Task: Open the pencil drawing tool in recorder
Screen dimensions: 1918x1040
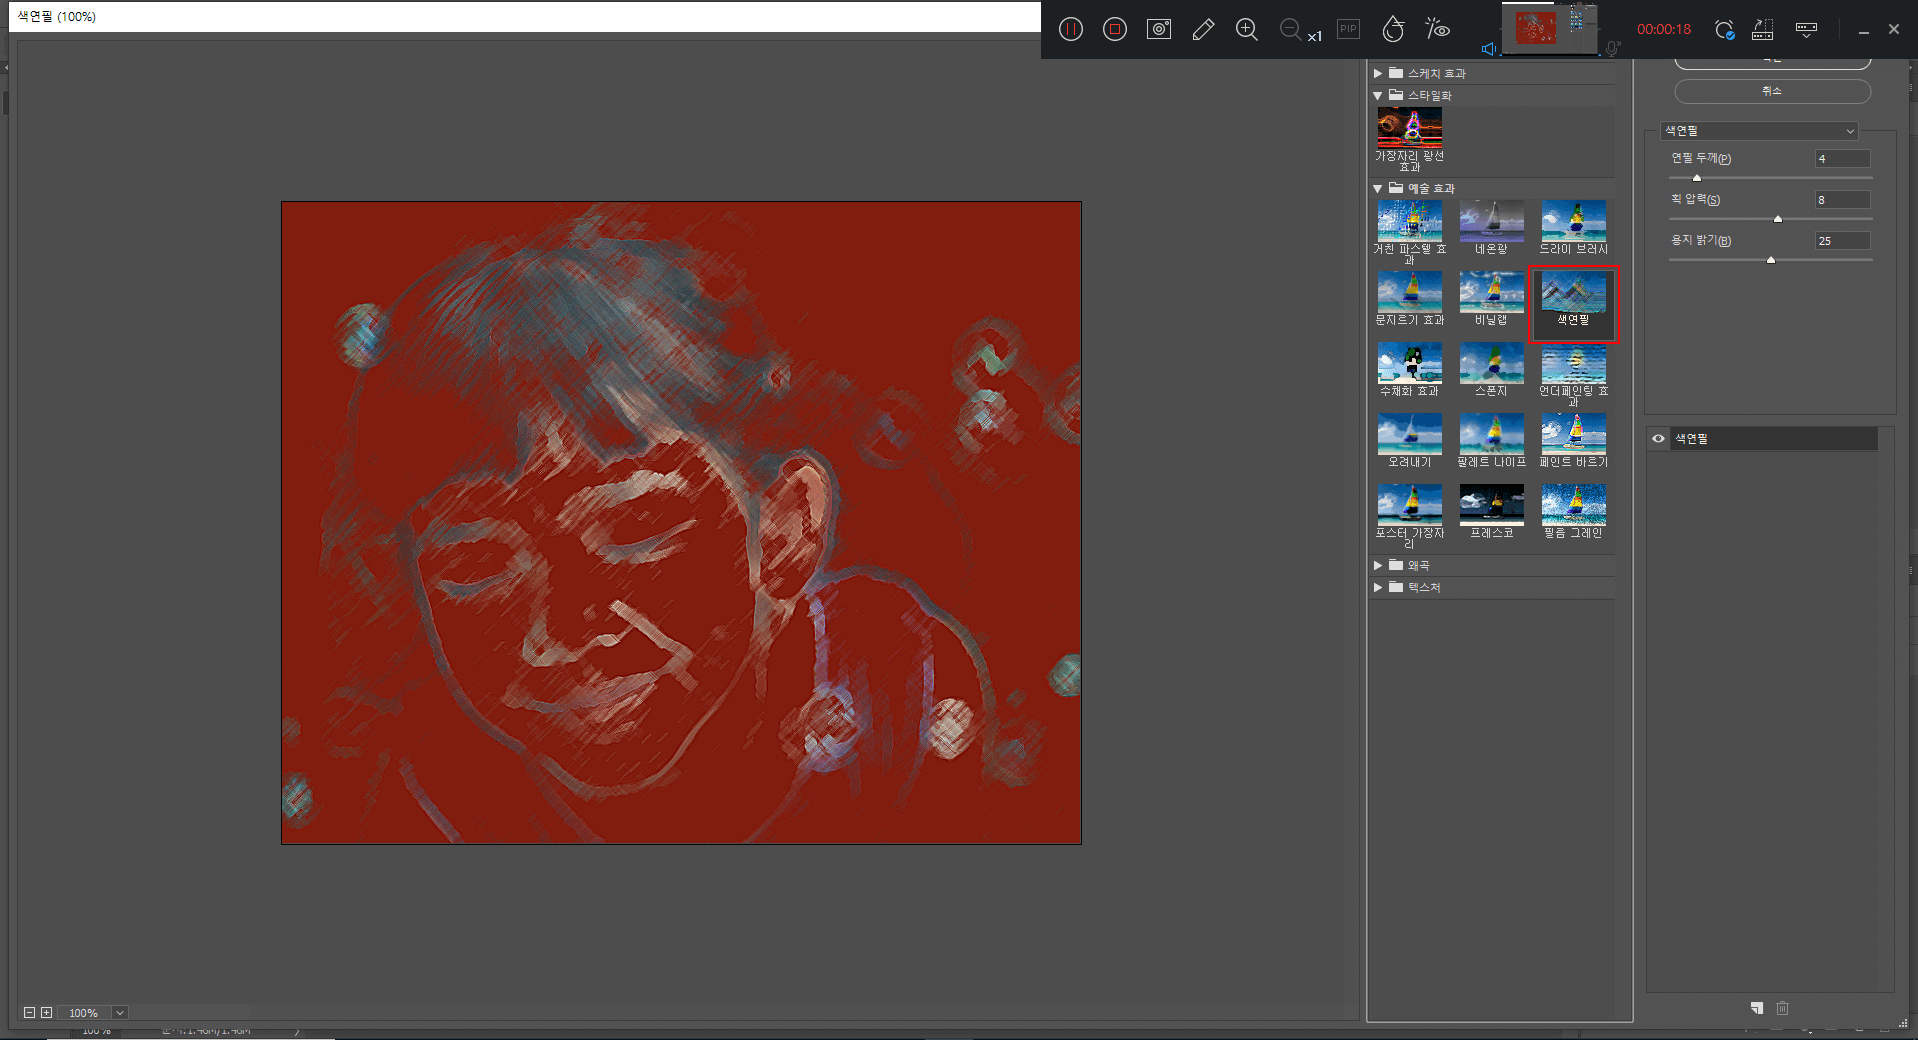Action: tap(1203, 29)
